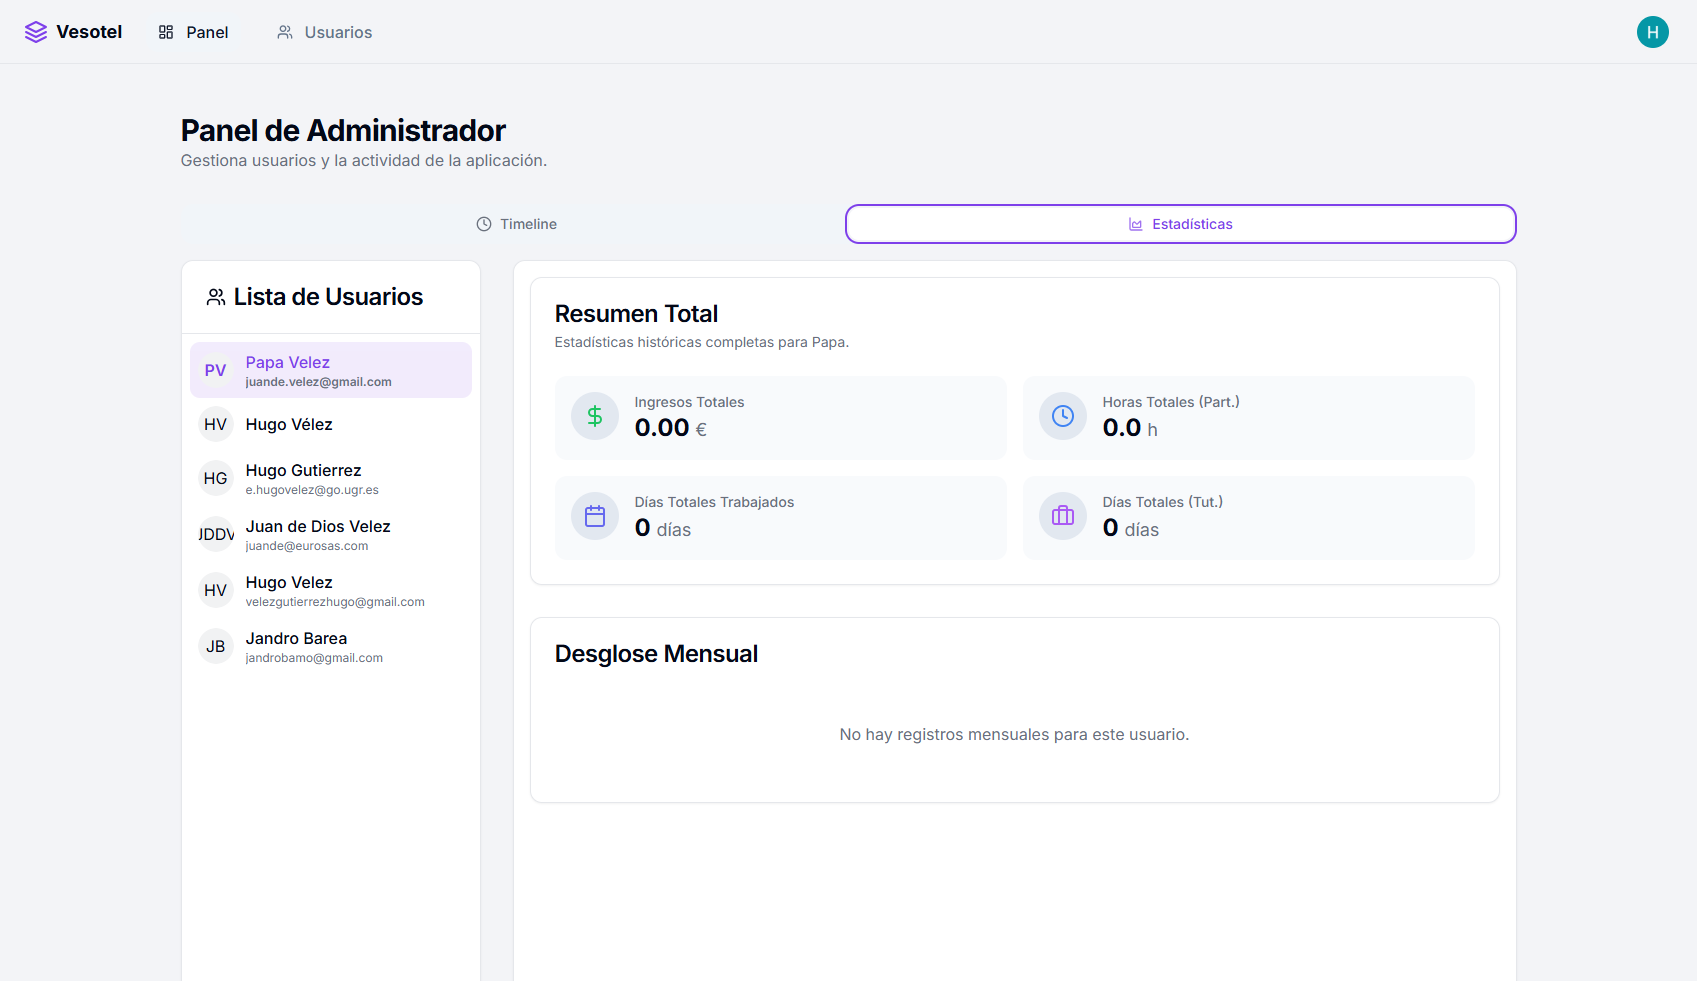This screenshot has width=1697, height=981.
Task: Click the Vesotel brand name link
Action: 89,32
